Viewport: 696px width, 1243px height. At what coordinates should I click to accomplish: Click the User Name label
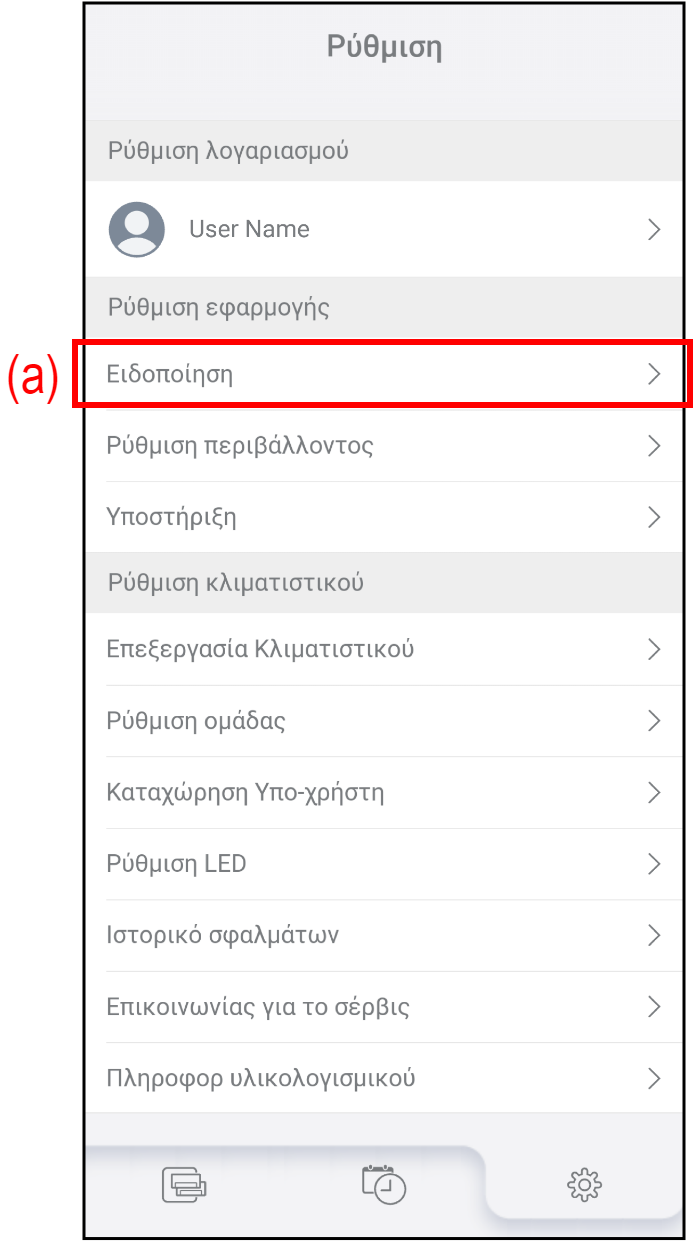point(249,229)
